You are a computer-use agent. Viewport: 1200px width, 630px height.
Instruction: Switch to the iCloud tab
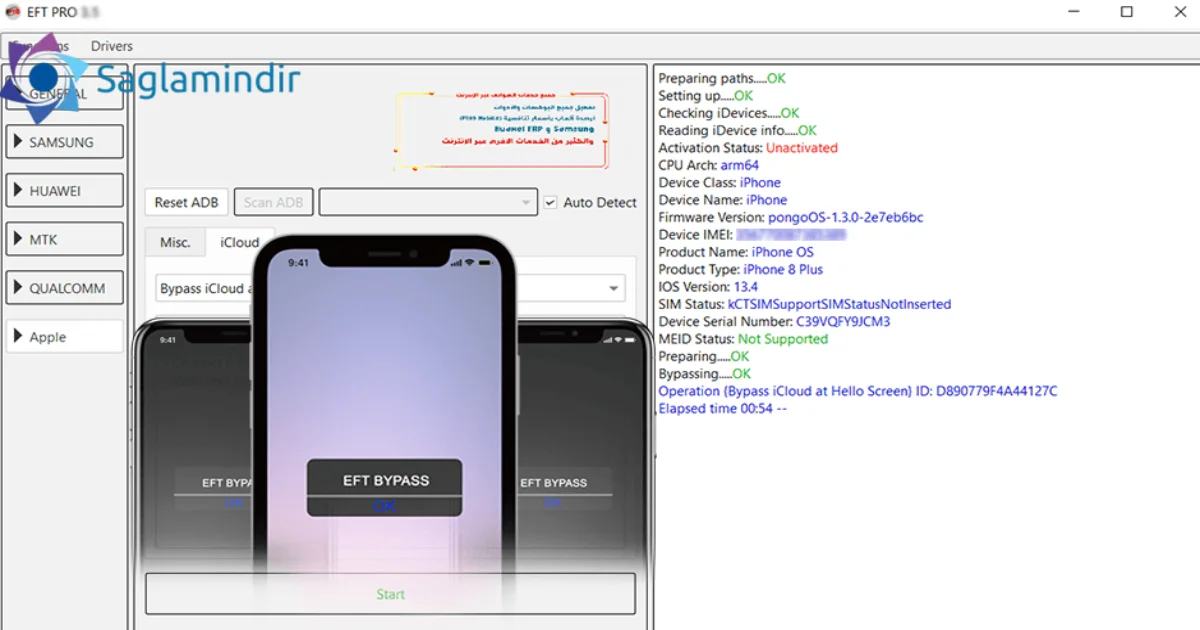click(240, 242)
